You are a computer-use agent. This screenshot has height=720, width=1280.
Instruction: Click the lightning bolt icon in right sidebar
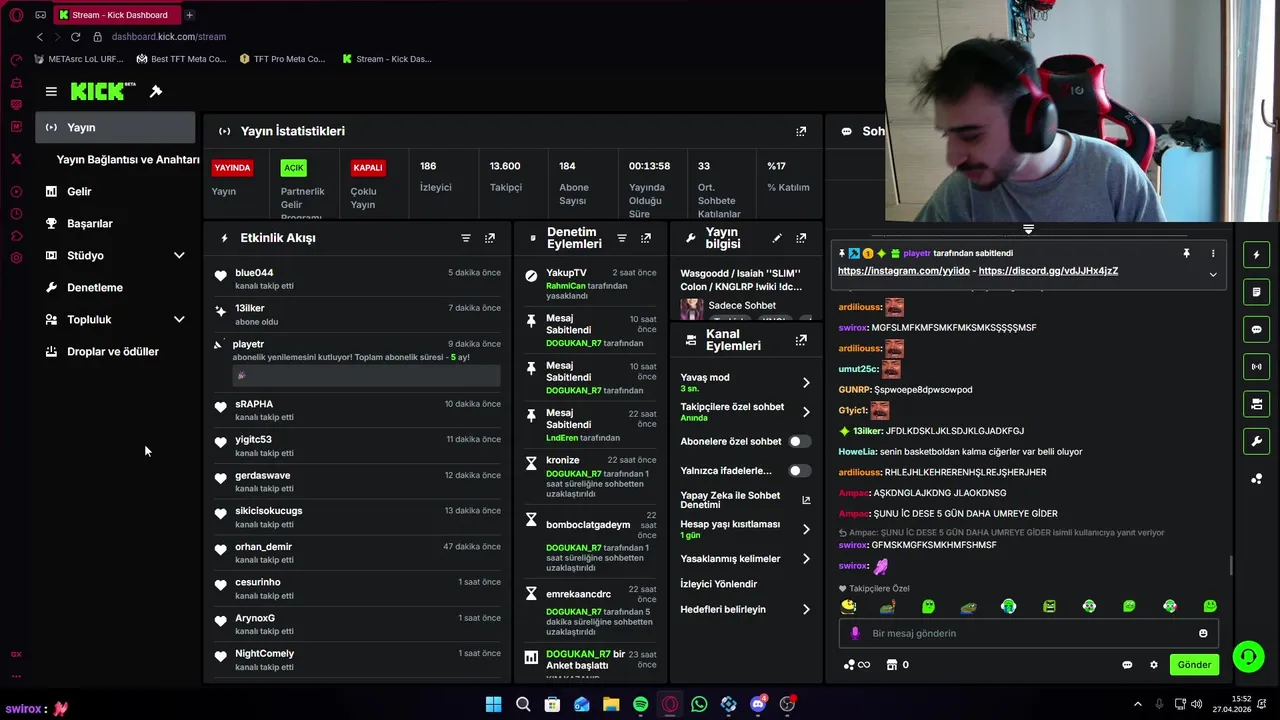[1257, 255]
